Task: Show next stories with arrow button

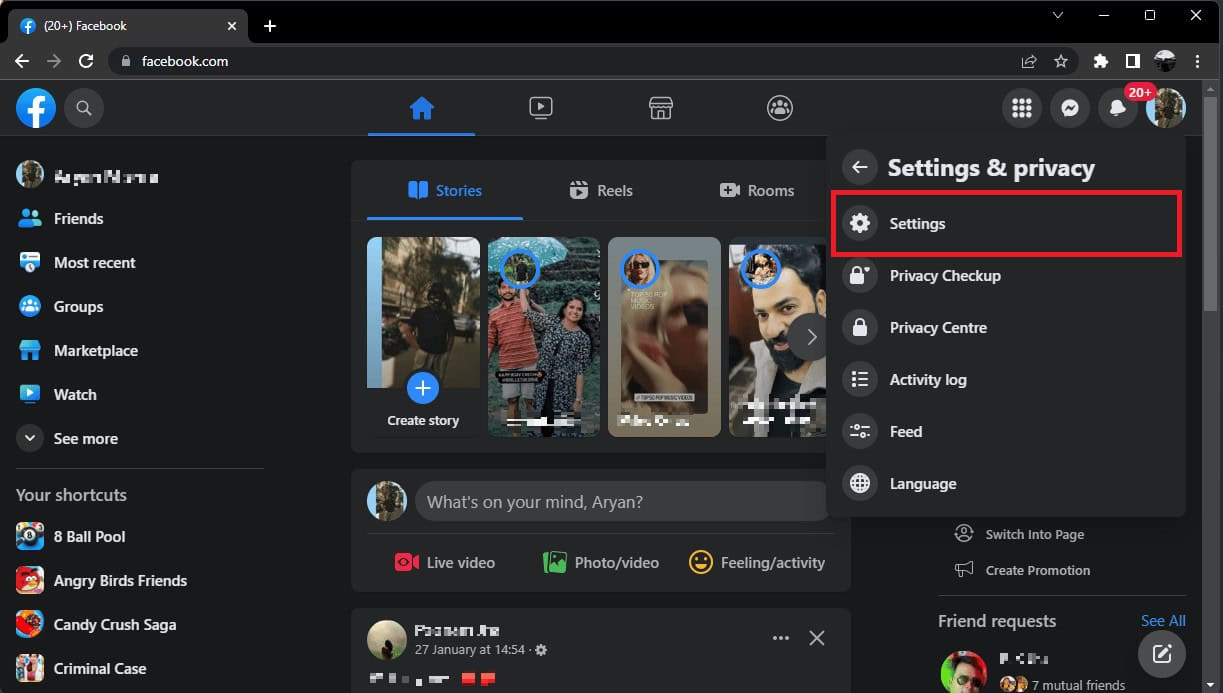Action: pos(811,337)
